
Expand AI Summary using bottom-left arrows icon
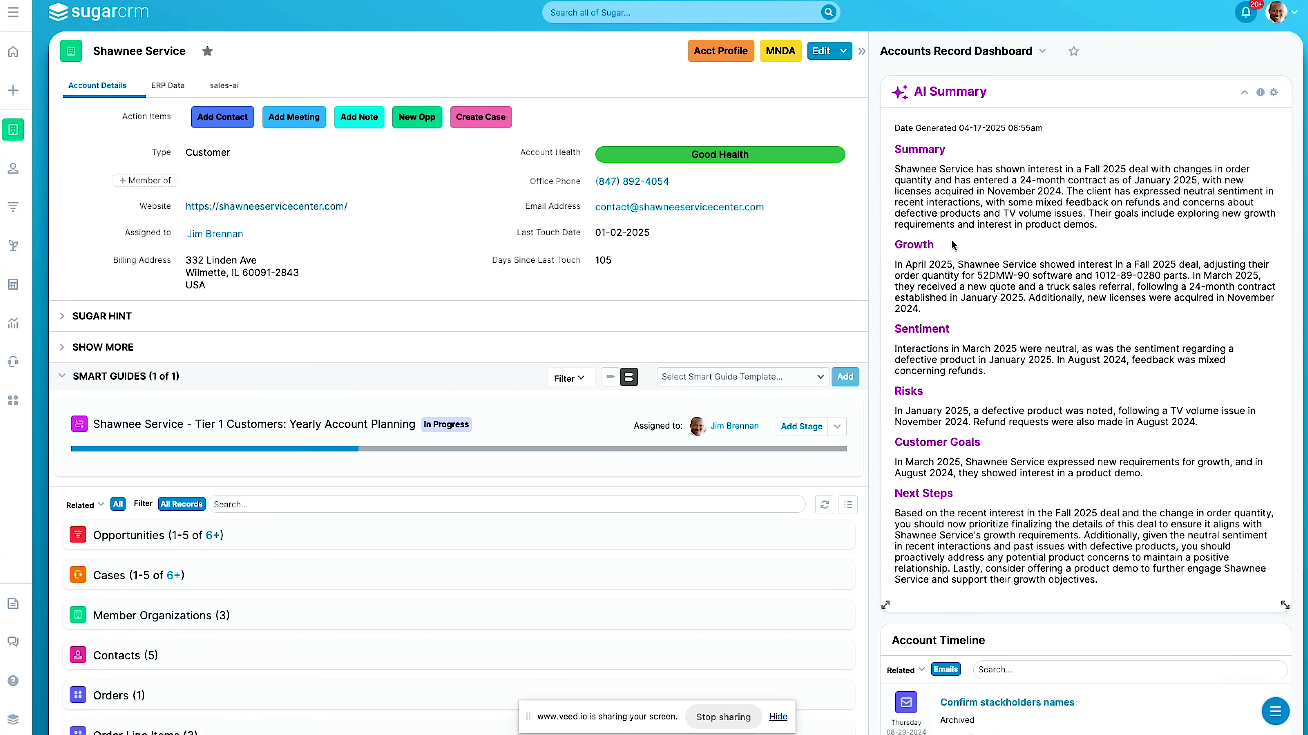click(885, 605)
